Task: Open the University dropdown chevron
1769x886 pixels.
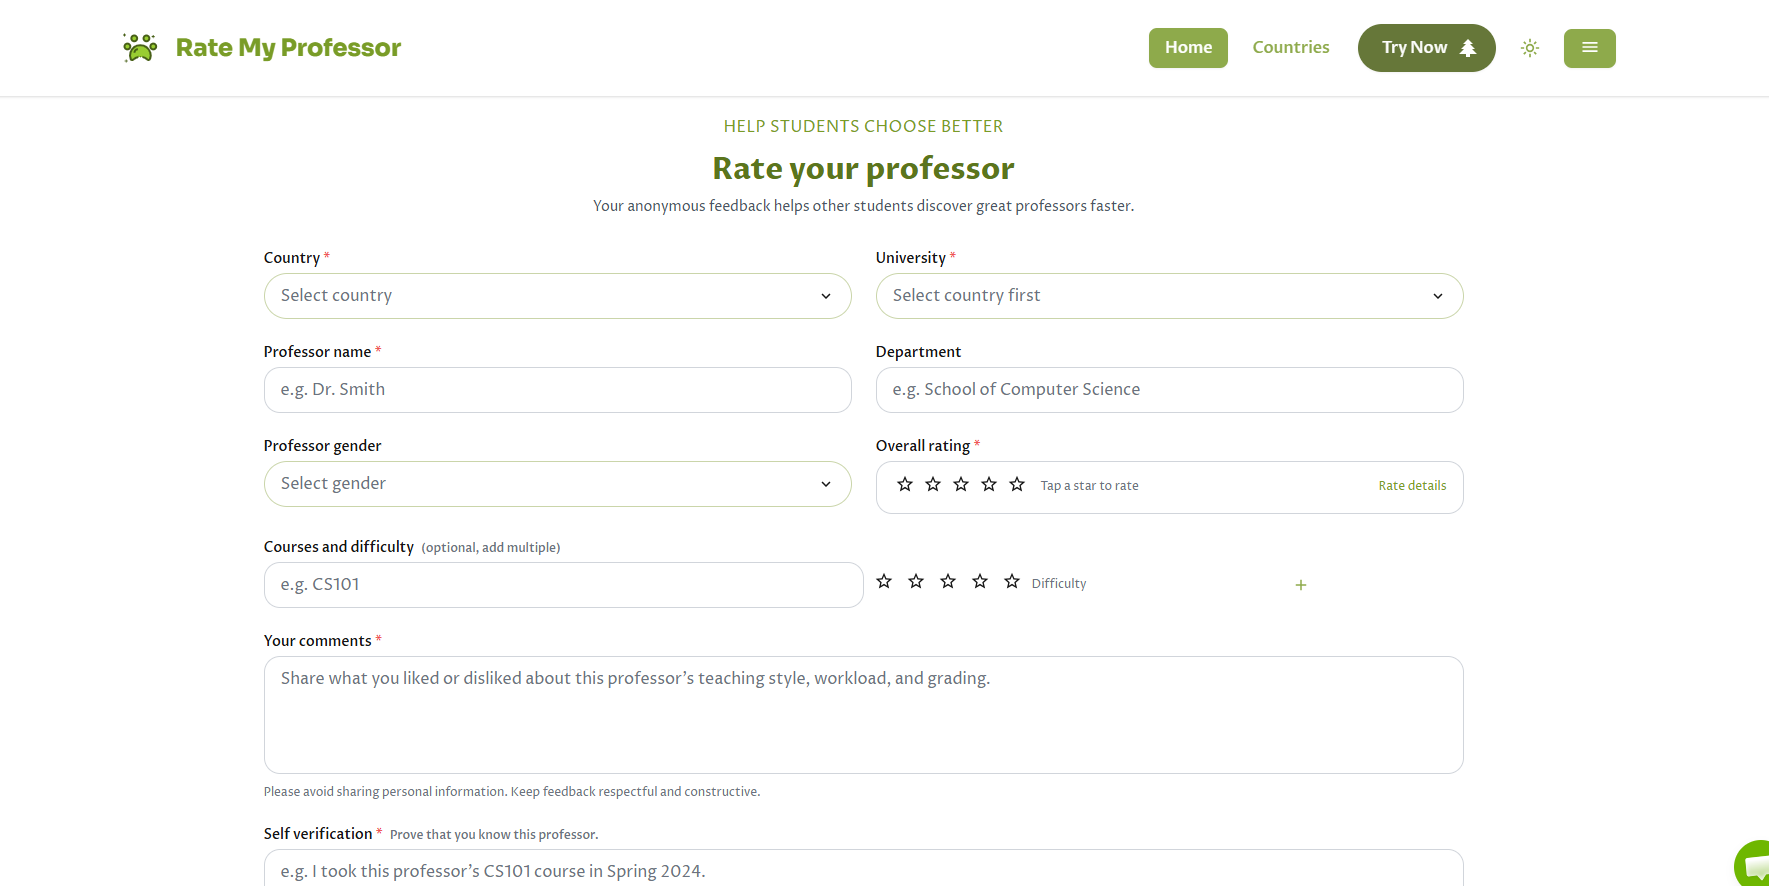Action: click(x=1438, y=296)
